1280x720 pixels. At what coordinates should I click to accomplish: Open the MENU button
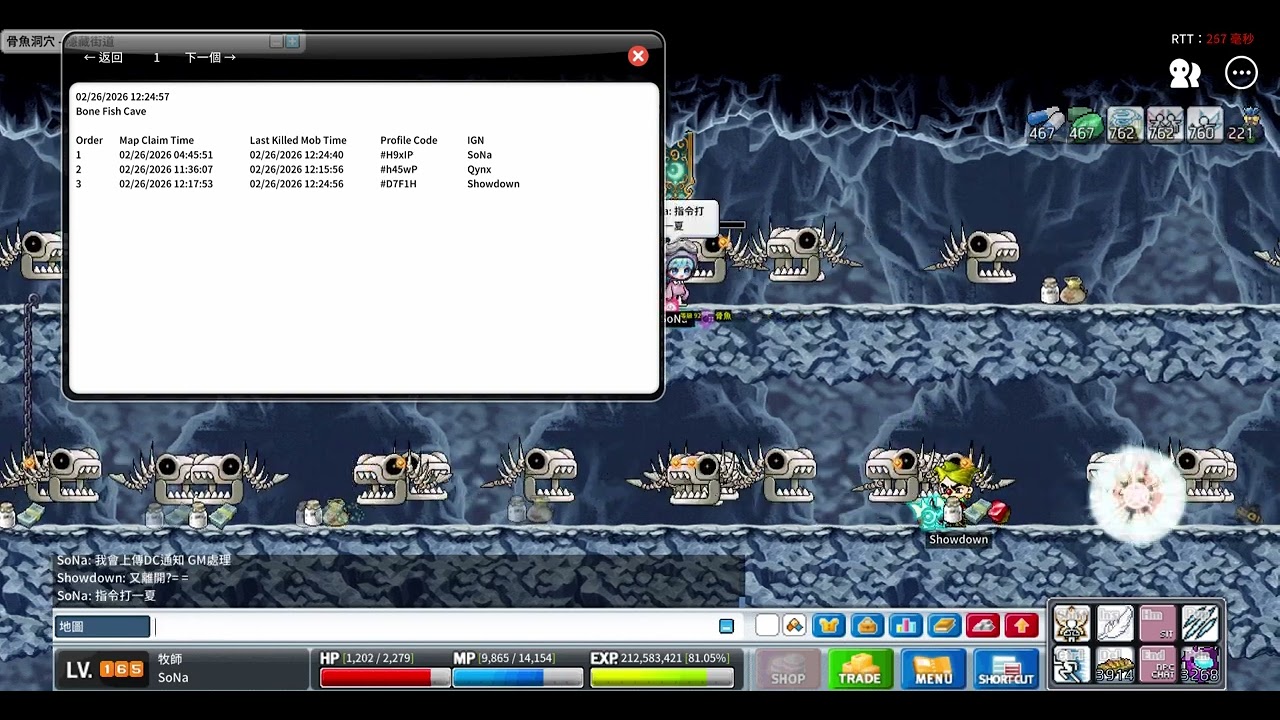pyautogui.click(x=933, y=669)
